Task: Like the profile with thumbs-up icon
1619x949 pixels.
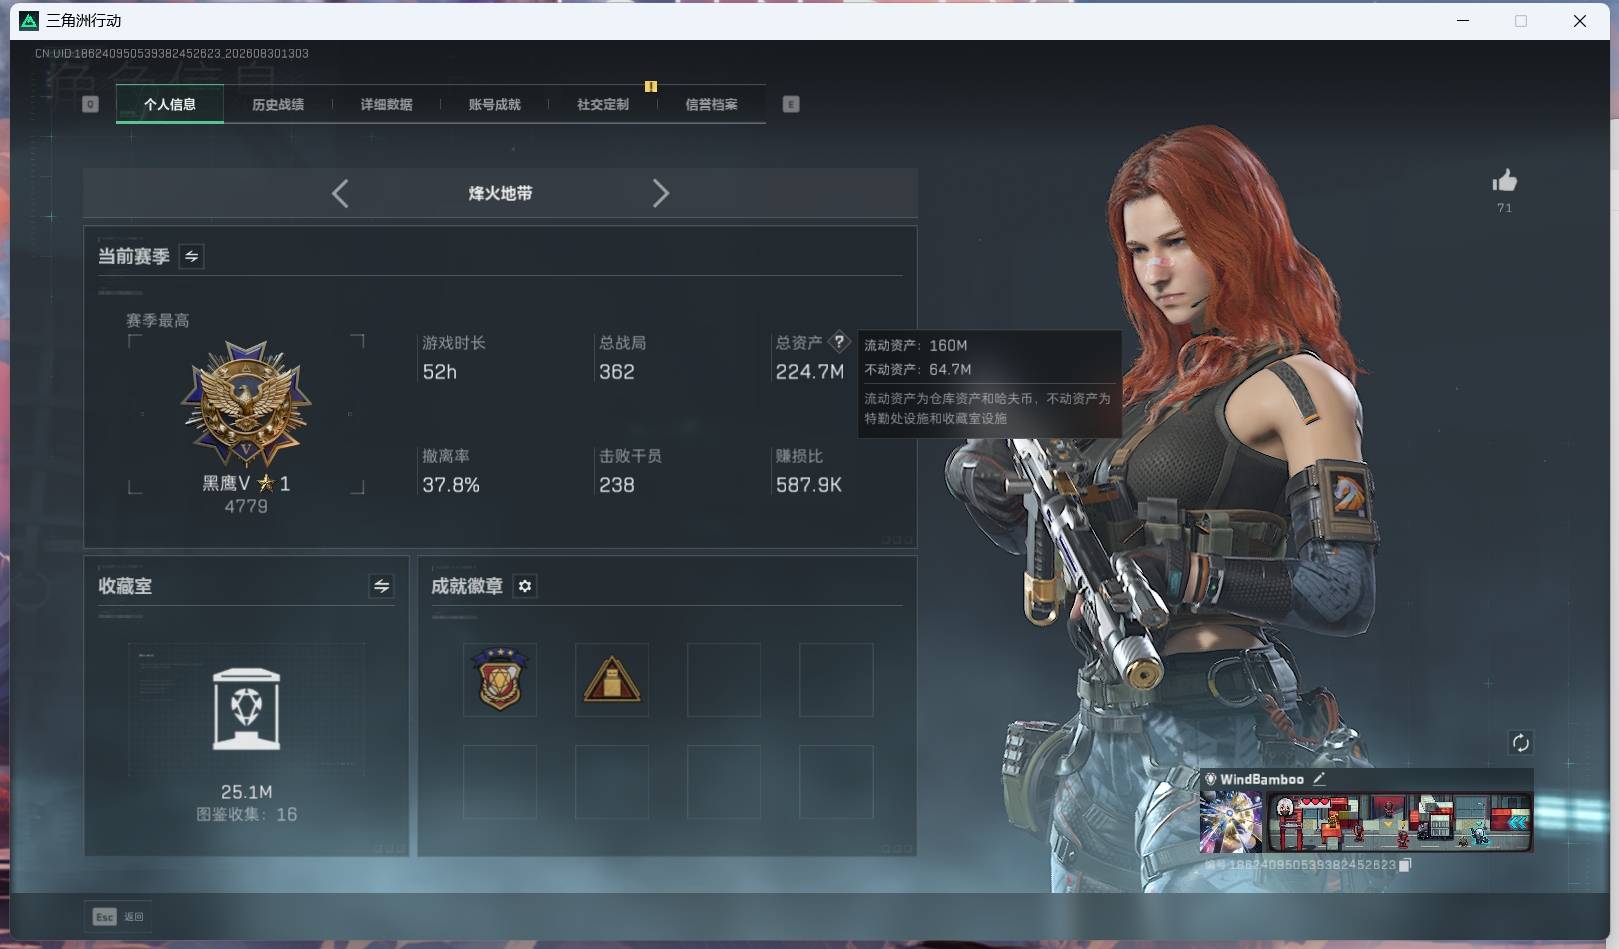Action: (1504, 181)
